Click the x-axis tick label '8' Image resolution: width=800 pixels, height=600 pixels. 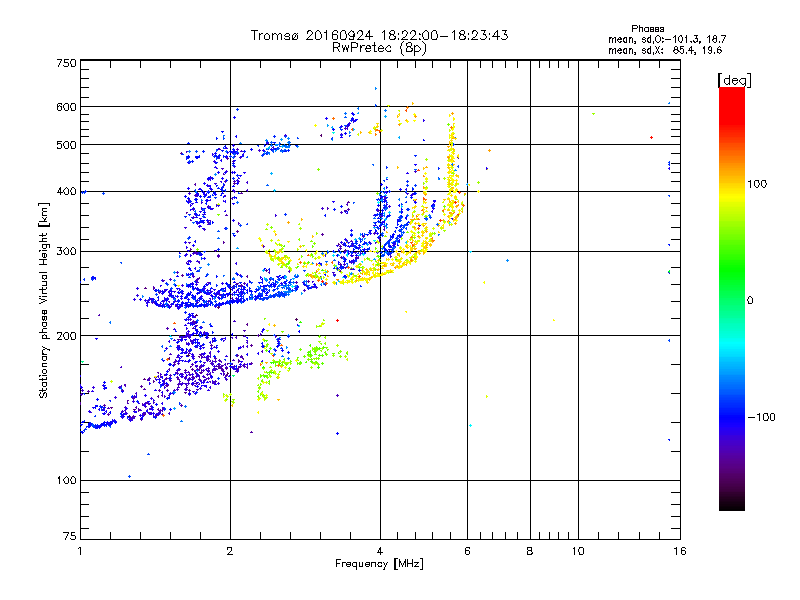click(530, 551)
